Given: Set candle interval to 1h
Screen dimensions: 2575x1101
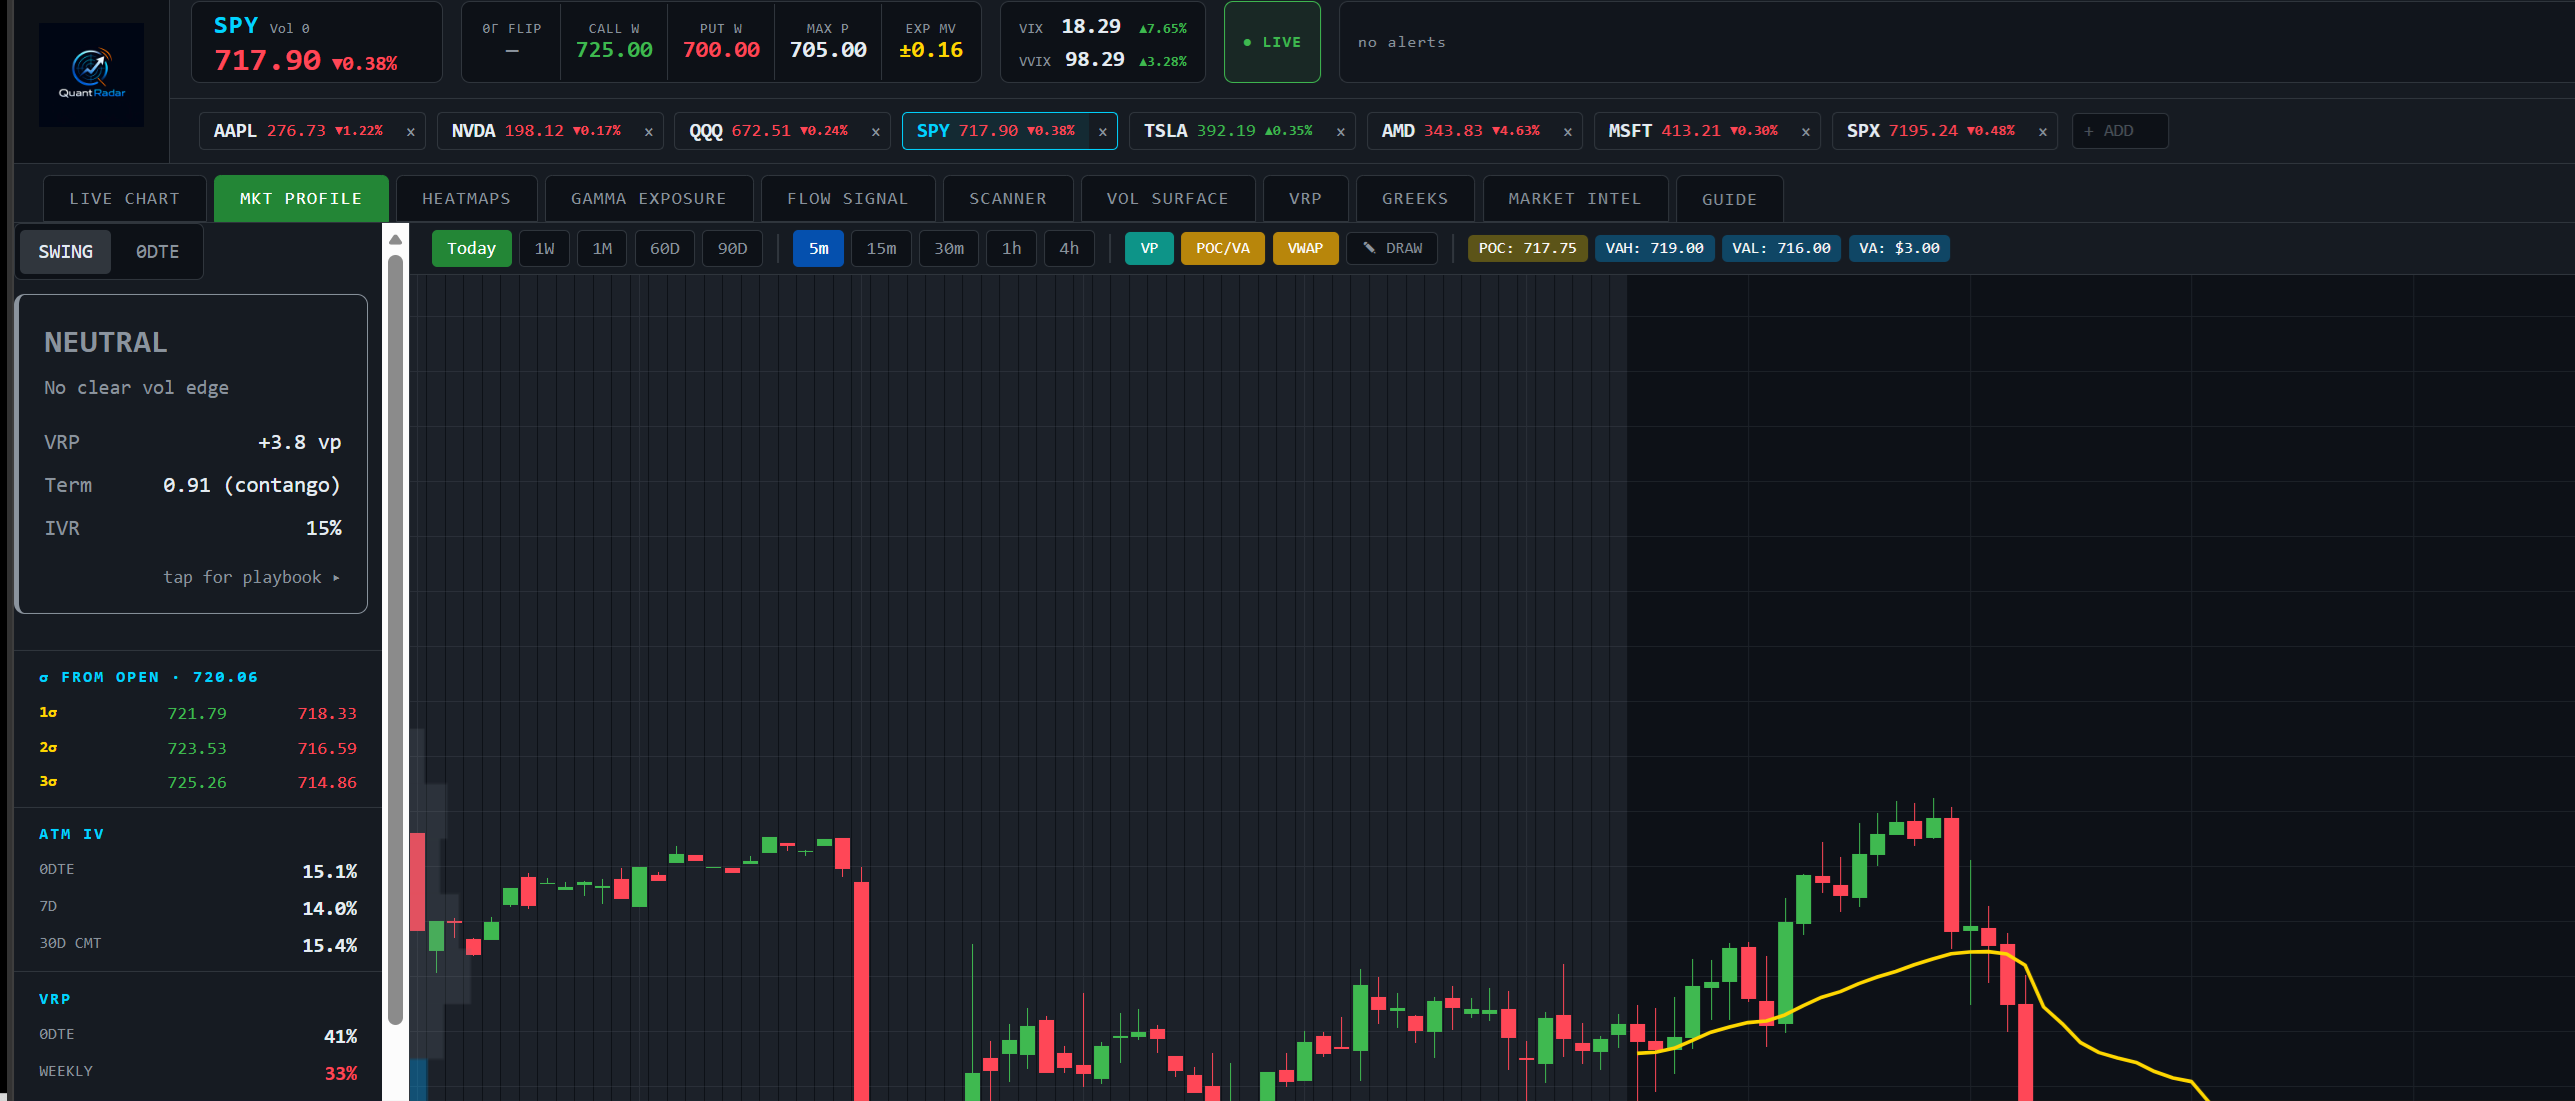Looking at the screenshot, I should pos(1012,249).
